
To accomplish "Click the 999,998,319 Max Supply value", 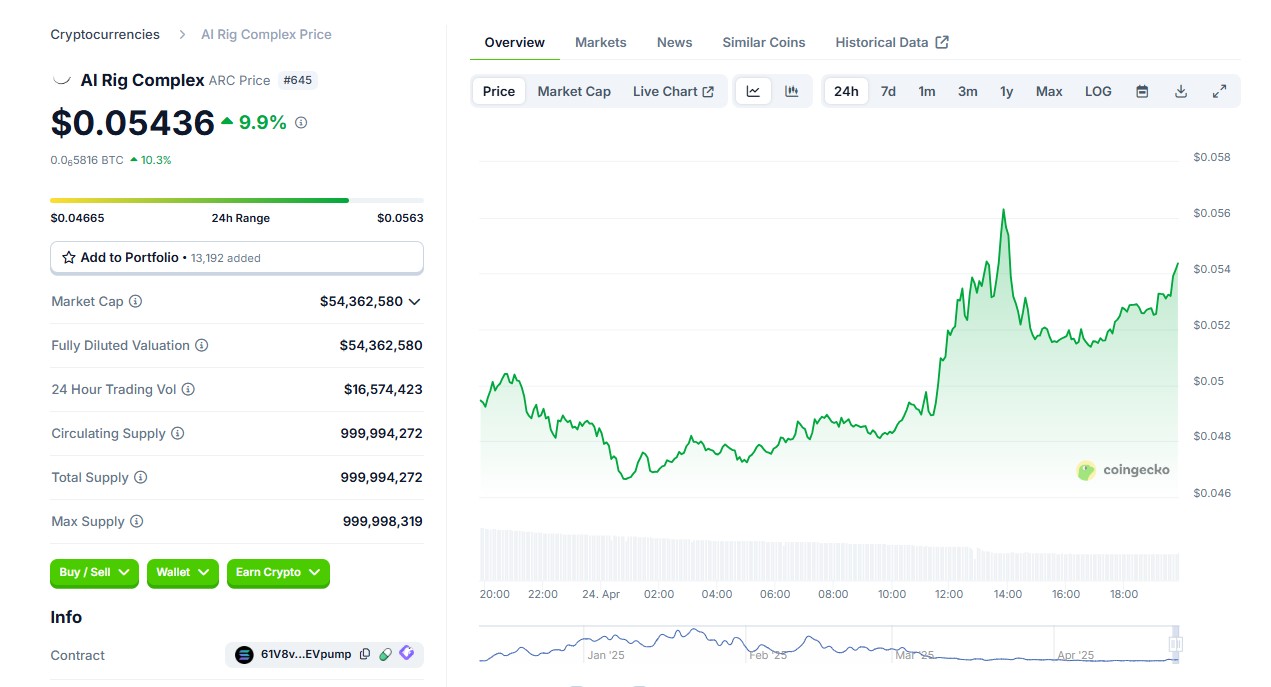I will pyautogui.click(x=383, y=521).
